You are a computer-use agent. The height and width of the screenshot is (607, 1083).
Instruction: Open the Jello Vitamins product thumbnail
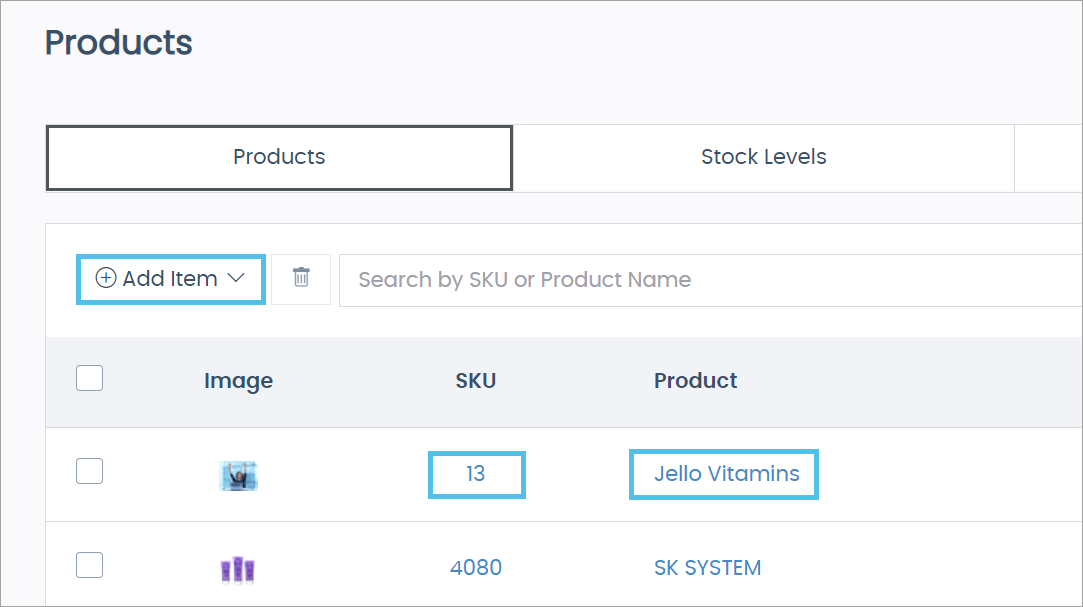(238, 475)
